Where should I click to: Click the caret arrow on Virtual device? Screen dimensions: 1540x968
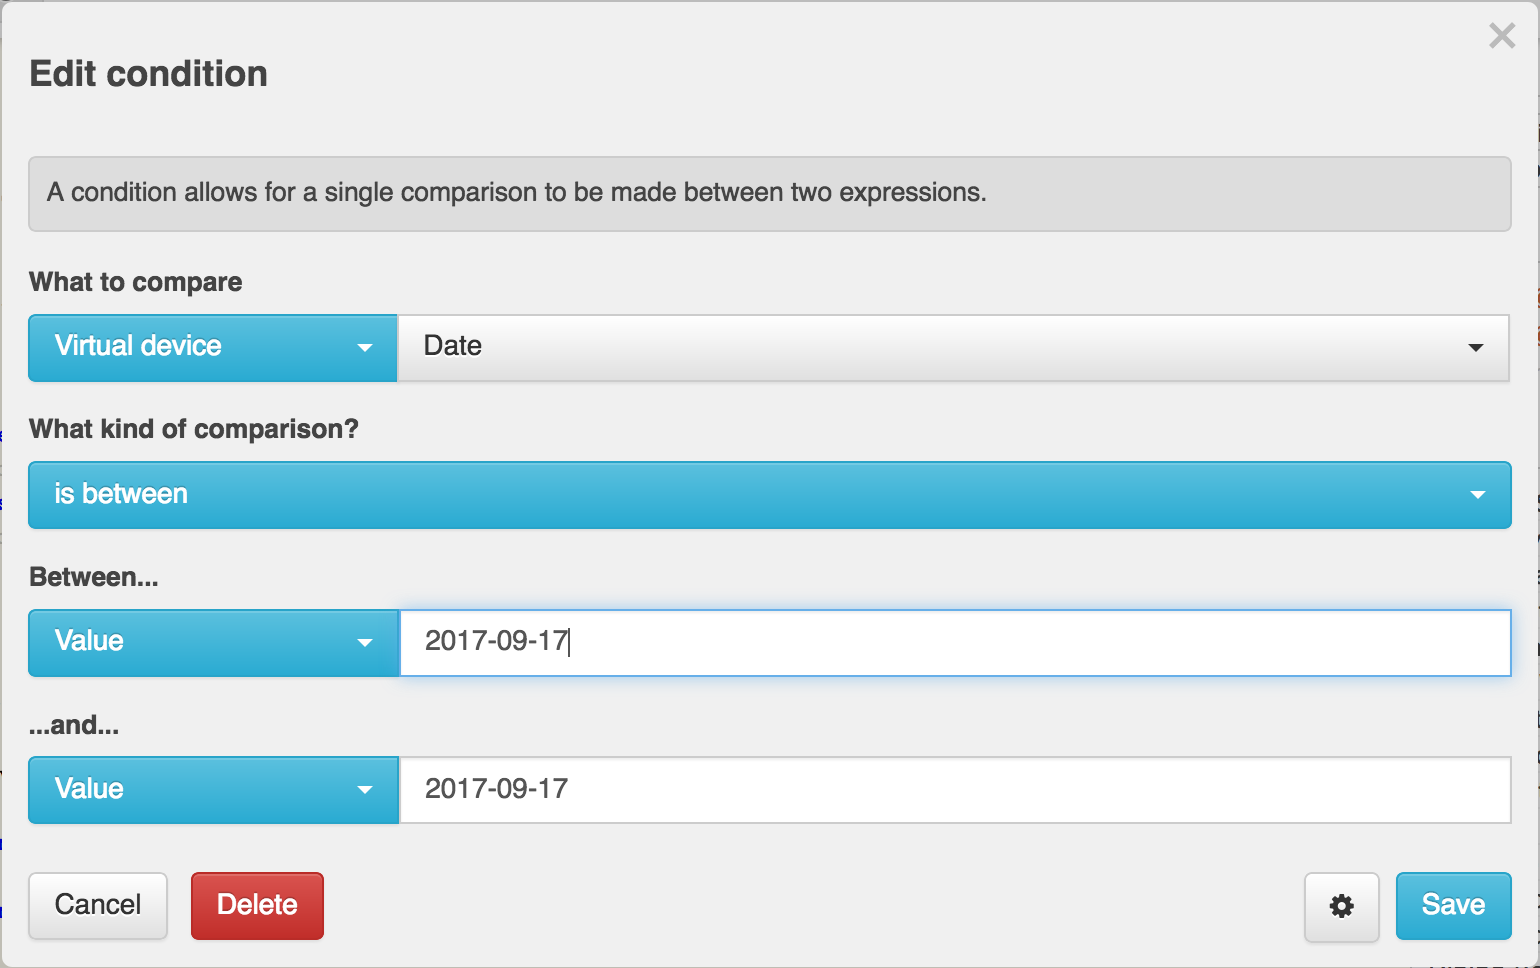[365, 348]
